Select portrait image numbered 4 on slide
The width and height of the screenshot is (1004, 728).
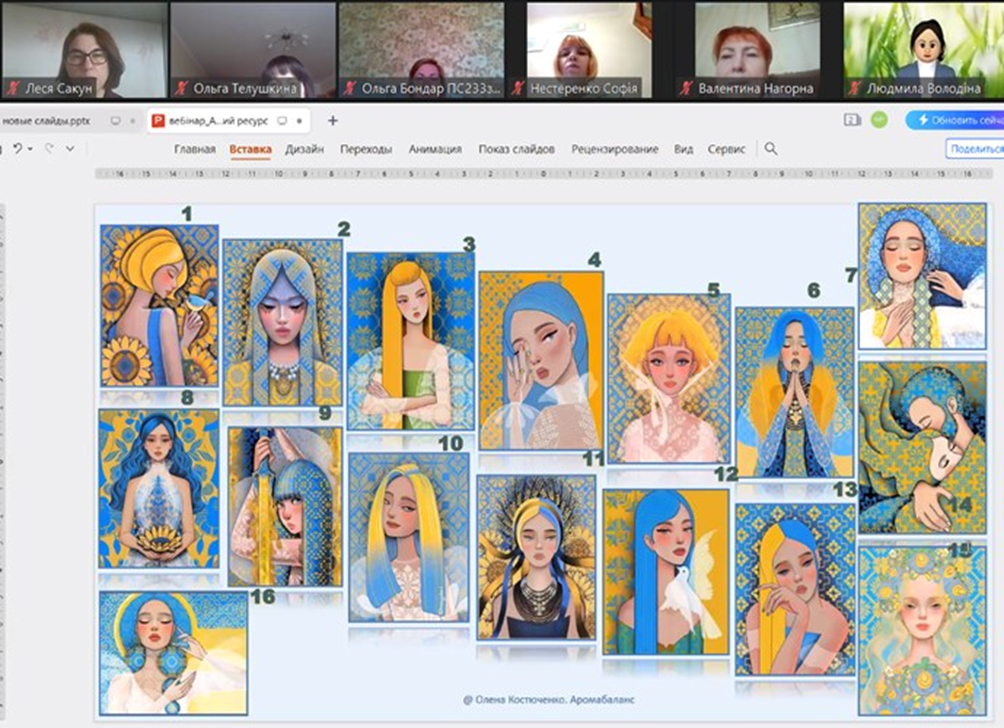(x=540, y=360)
